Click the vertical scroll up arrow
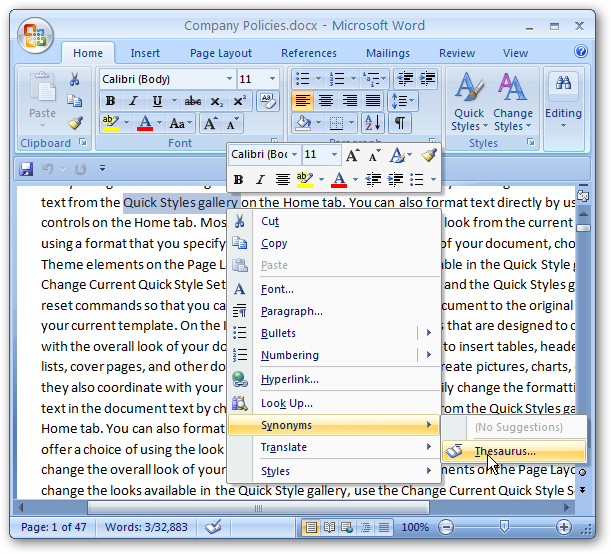This screenshot has height=554, width=611. 583,214
